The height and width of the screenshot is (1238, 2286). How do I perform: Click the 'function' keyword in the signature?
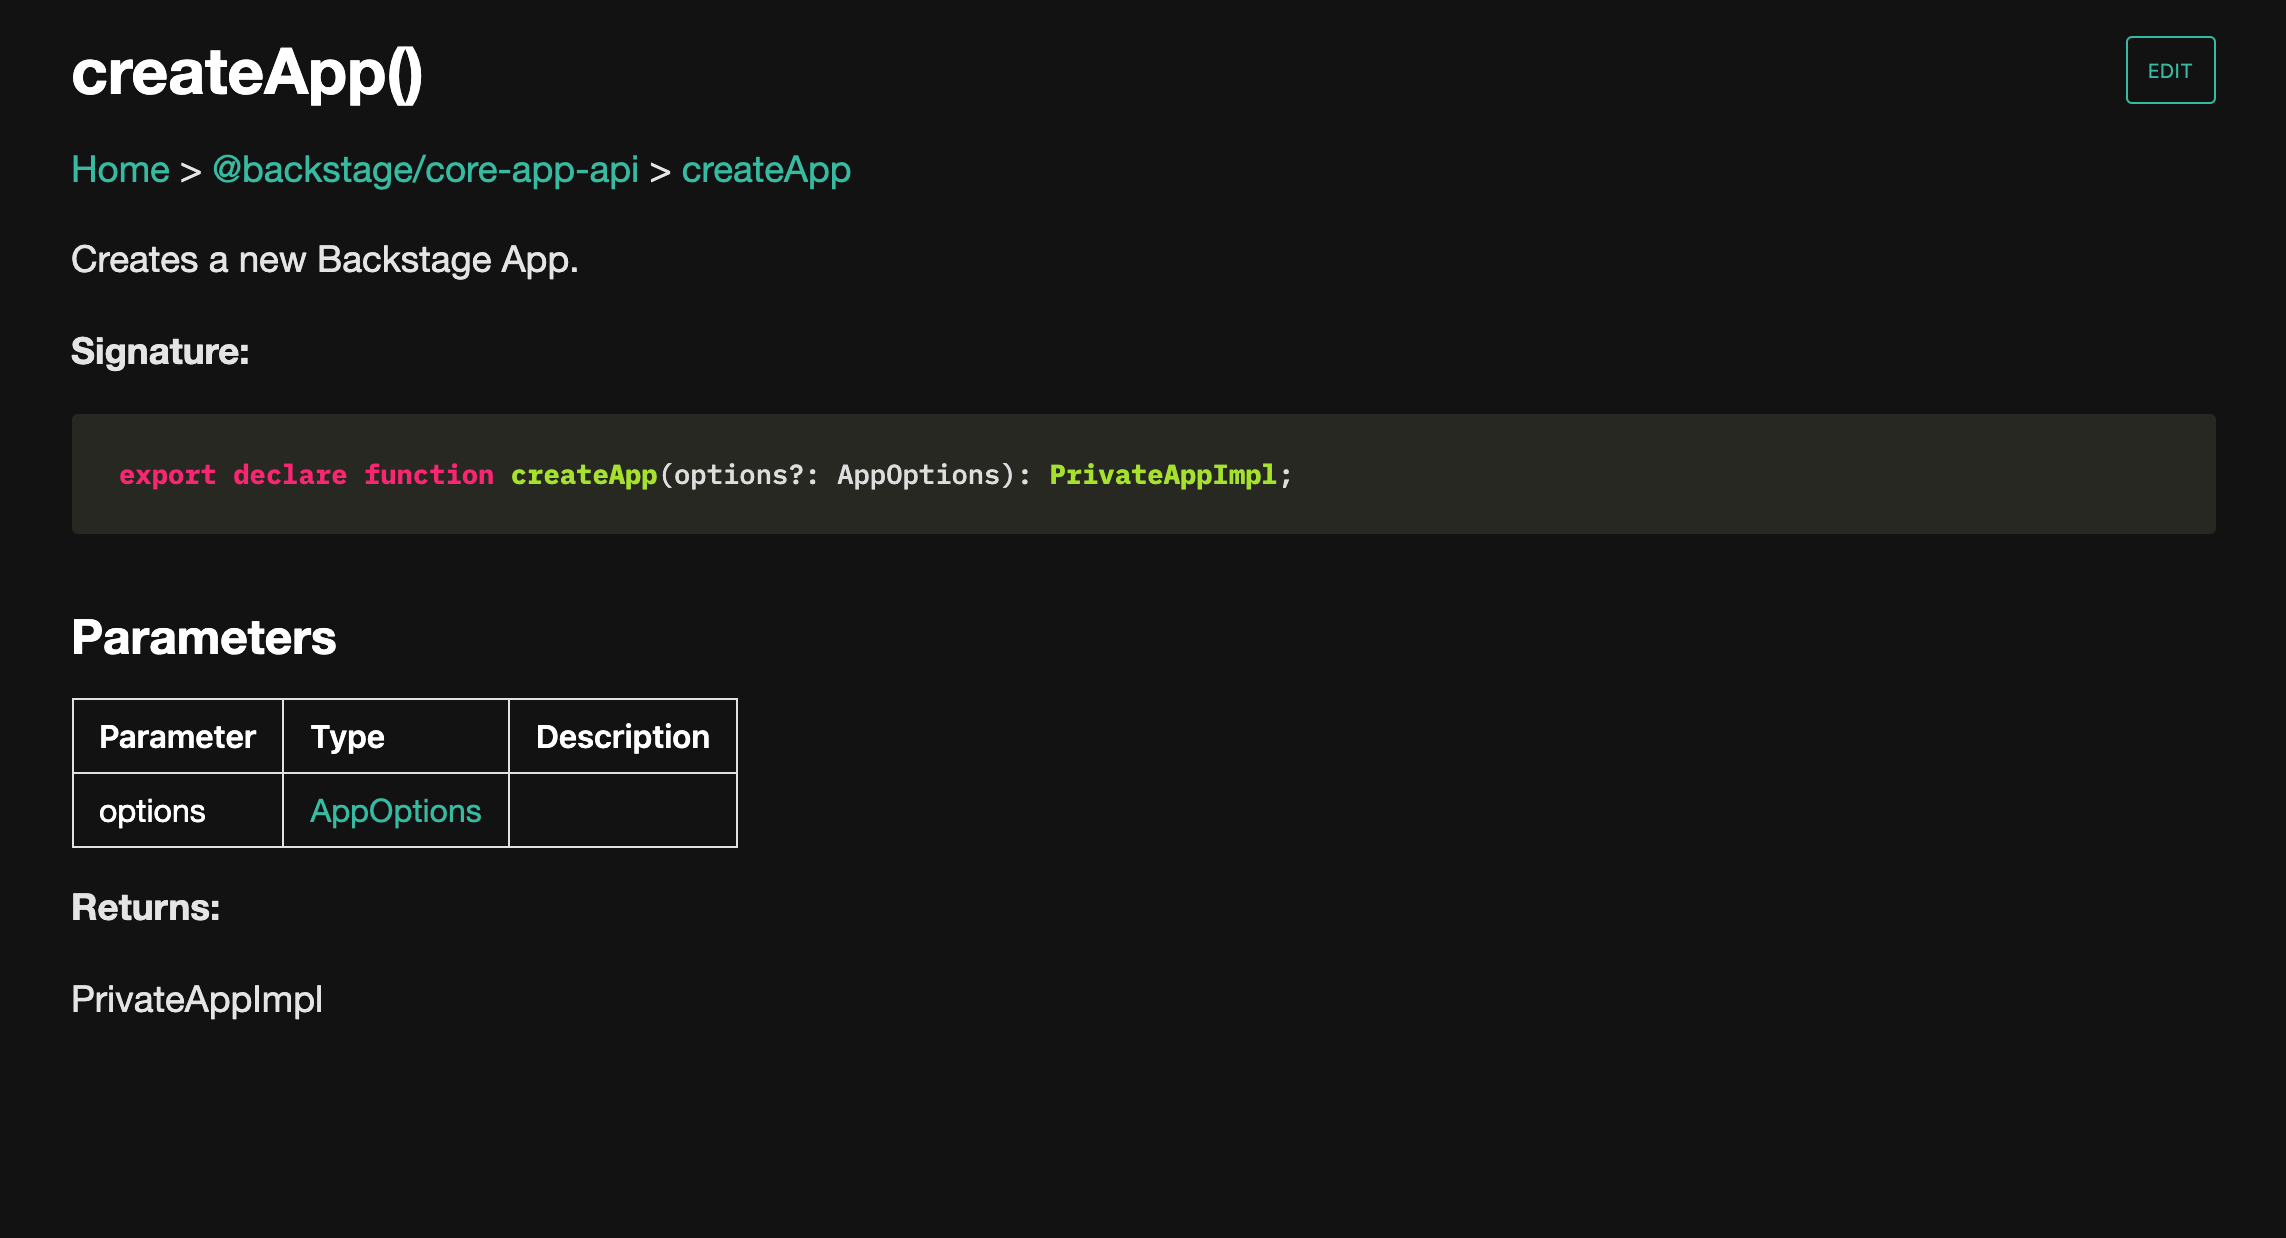click(x=429, y=475)
